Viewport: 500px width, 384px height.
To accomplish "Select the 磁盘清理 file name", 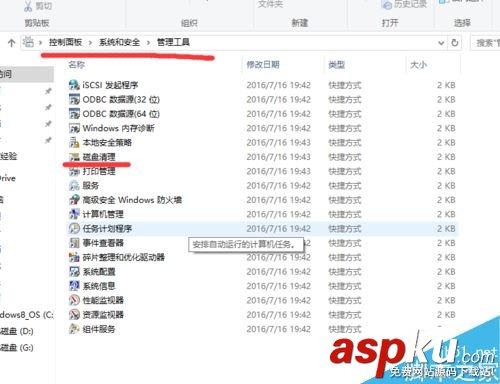I will [99, 157].
